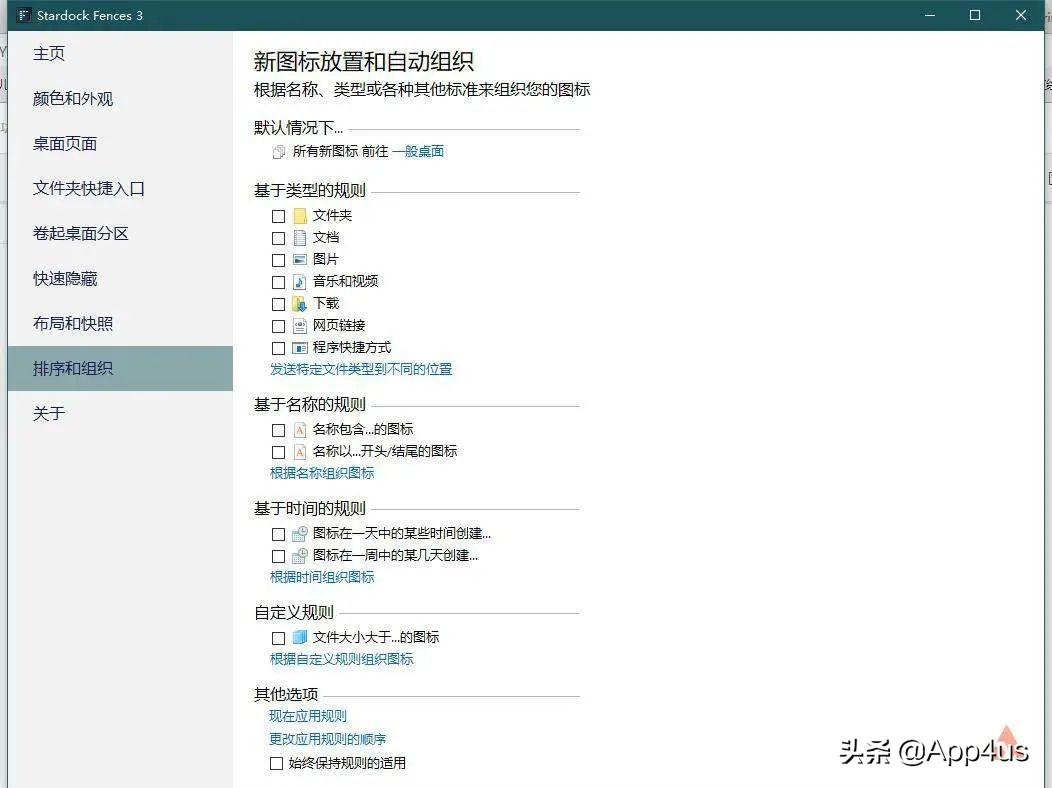Click 现在应用规则 to apply rules now
This screenshot has height=788, width=1052.
click(307, 716)
